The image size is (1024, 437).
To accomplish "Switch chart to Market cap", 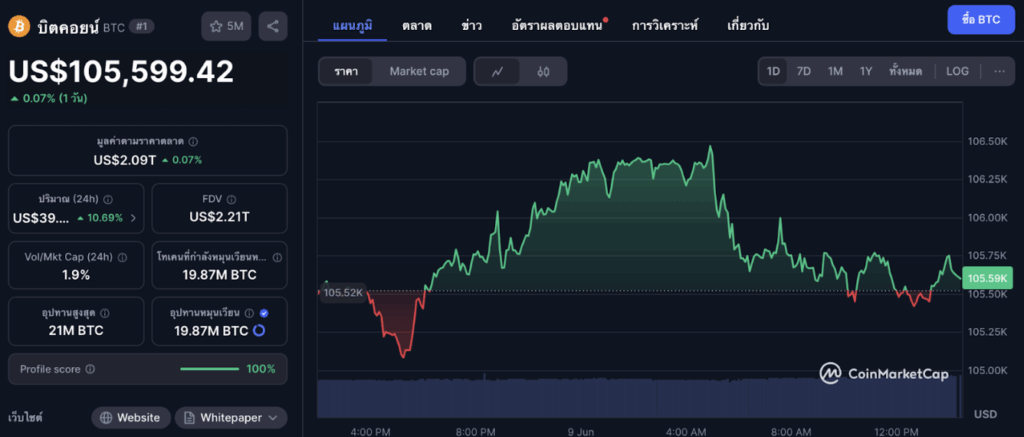I will point(419,71).
